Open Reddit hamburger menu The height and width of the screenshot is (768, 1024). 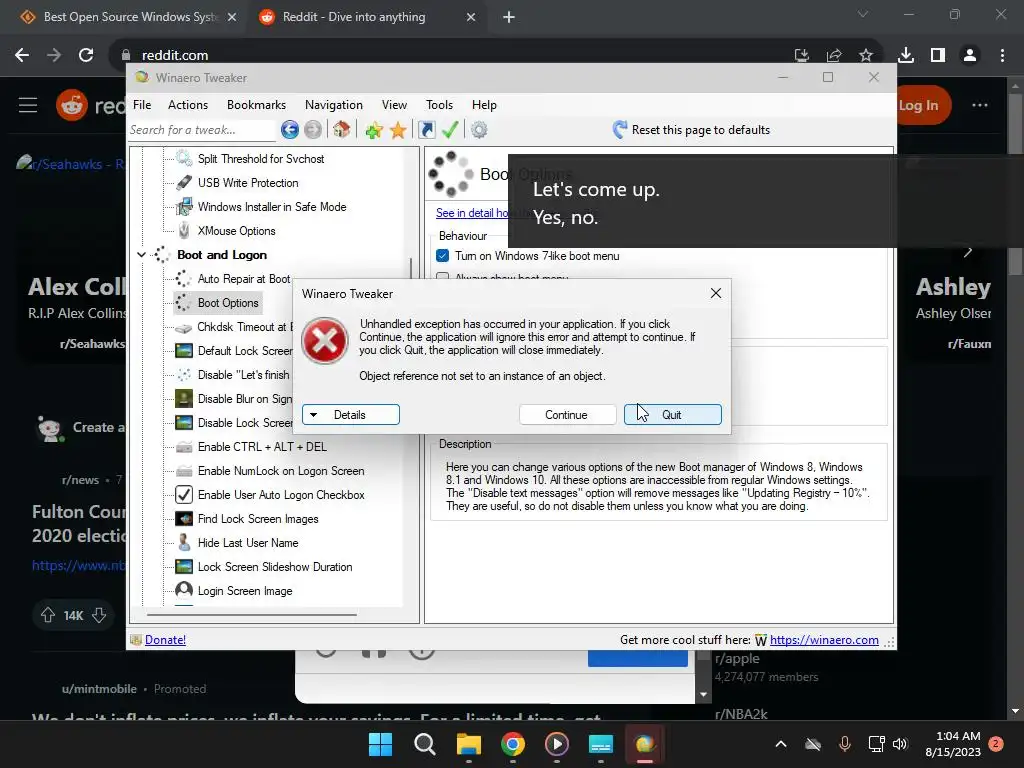[27, 105]
